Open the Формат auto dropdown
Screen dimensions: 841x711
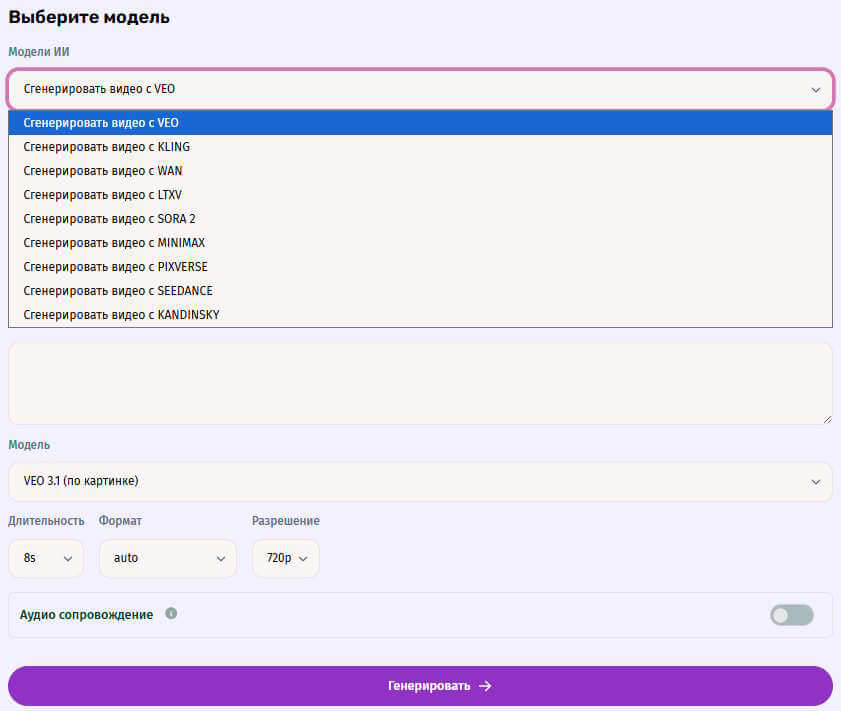(x=167, y=558)
